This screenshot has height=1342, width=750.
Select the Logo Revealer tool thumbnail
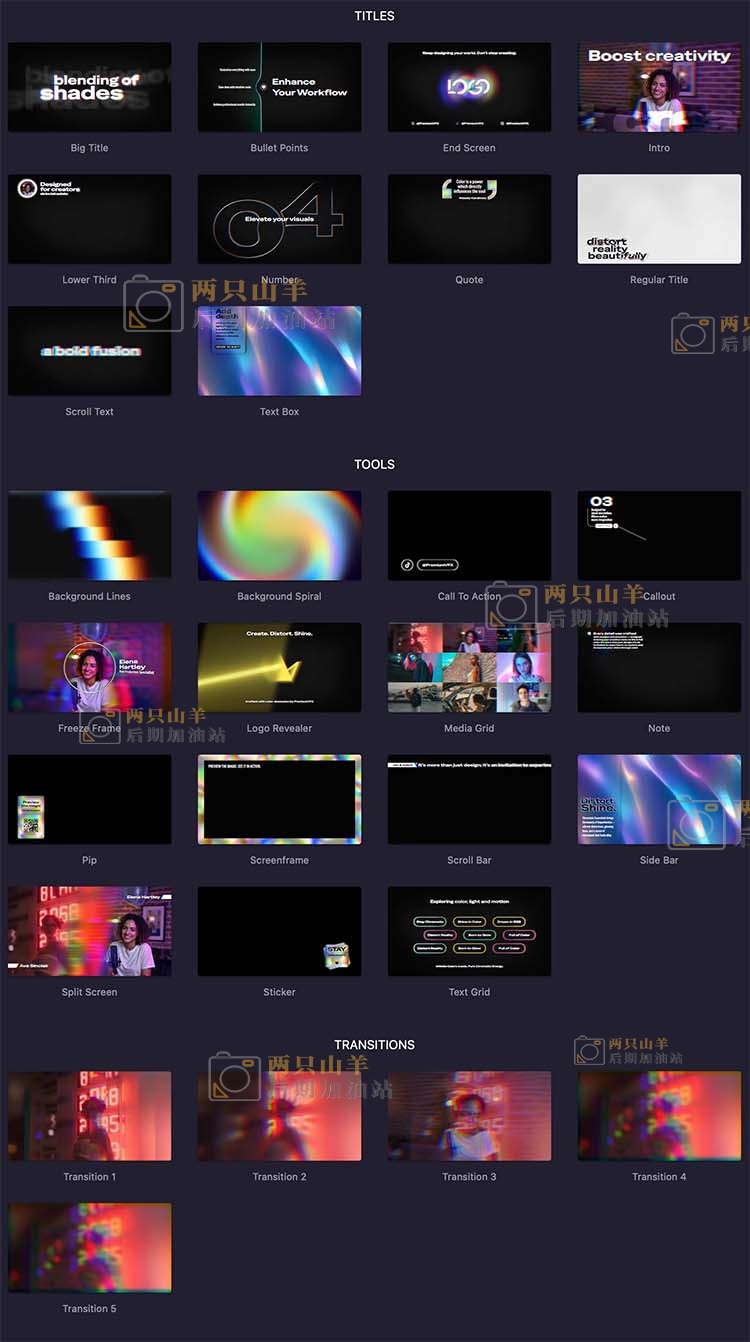[x=279, y=667]
